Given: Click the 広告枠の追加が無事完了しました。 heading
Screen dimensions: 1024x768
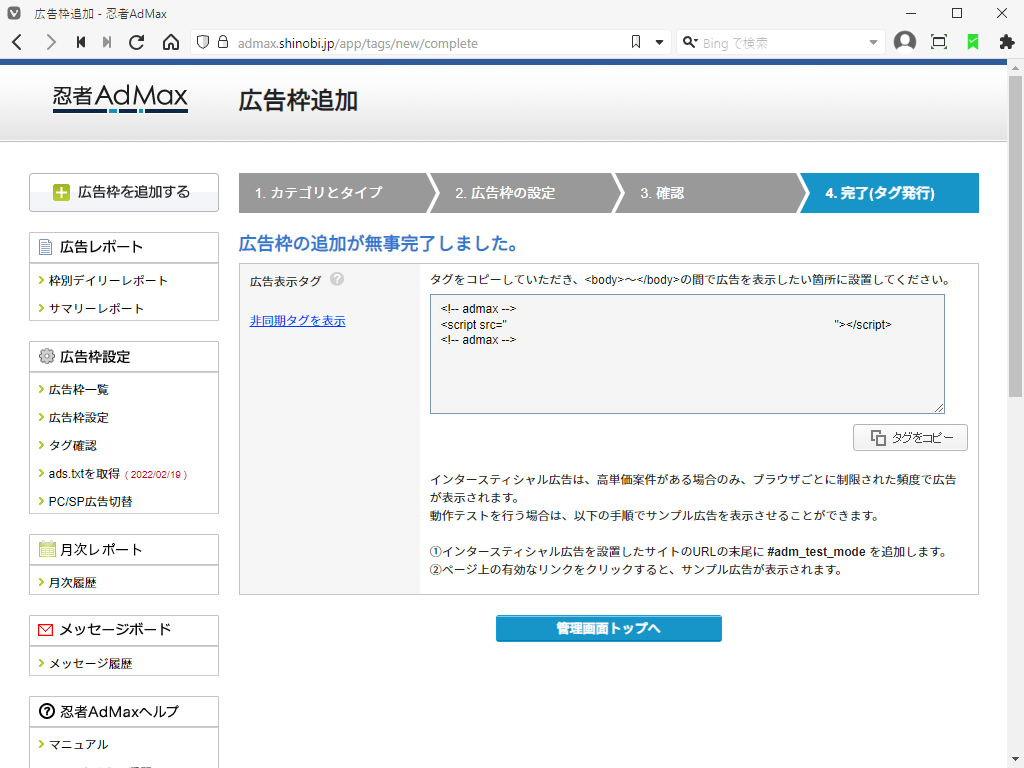Looking at the screenshot, I should click(380, 244).
